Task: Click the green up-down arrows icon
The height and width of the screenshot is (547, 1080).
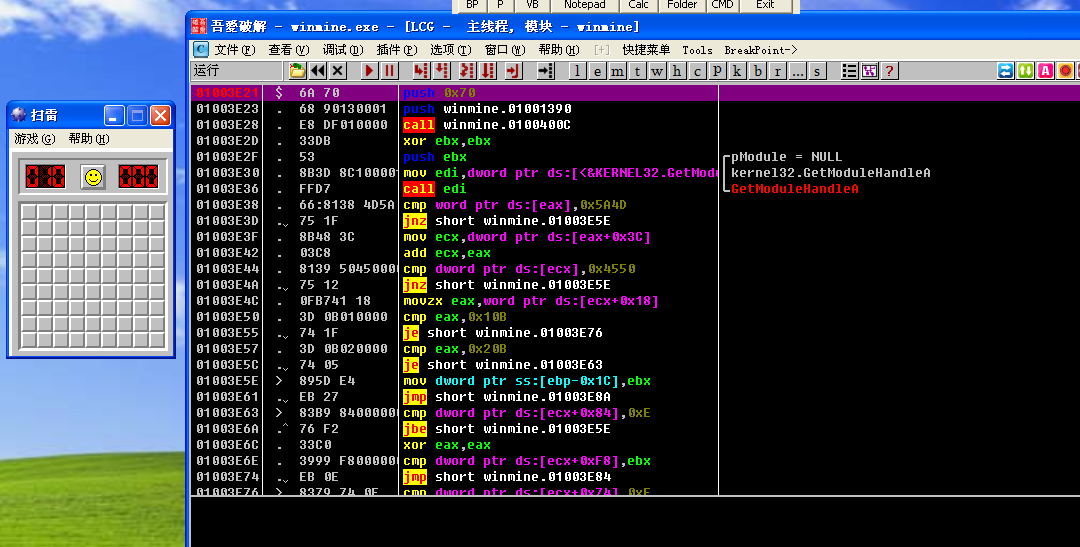Action: 1026,70
